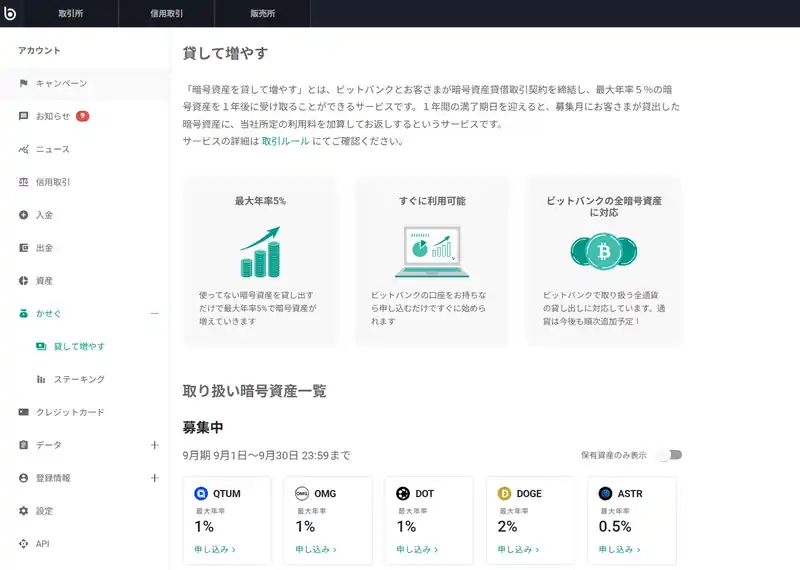Click the OMG coin icon
The image size is (800, 570).
(x=302, y=493)
